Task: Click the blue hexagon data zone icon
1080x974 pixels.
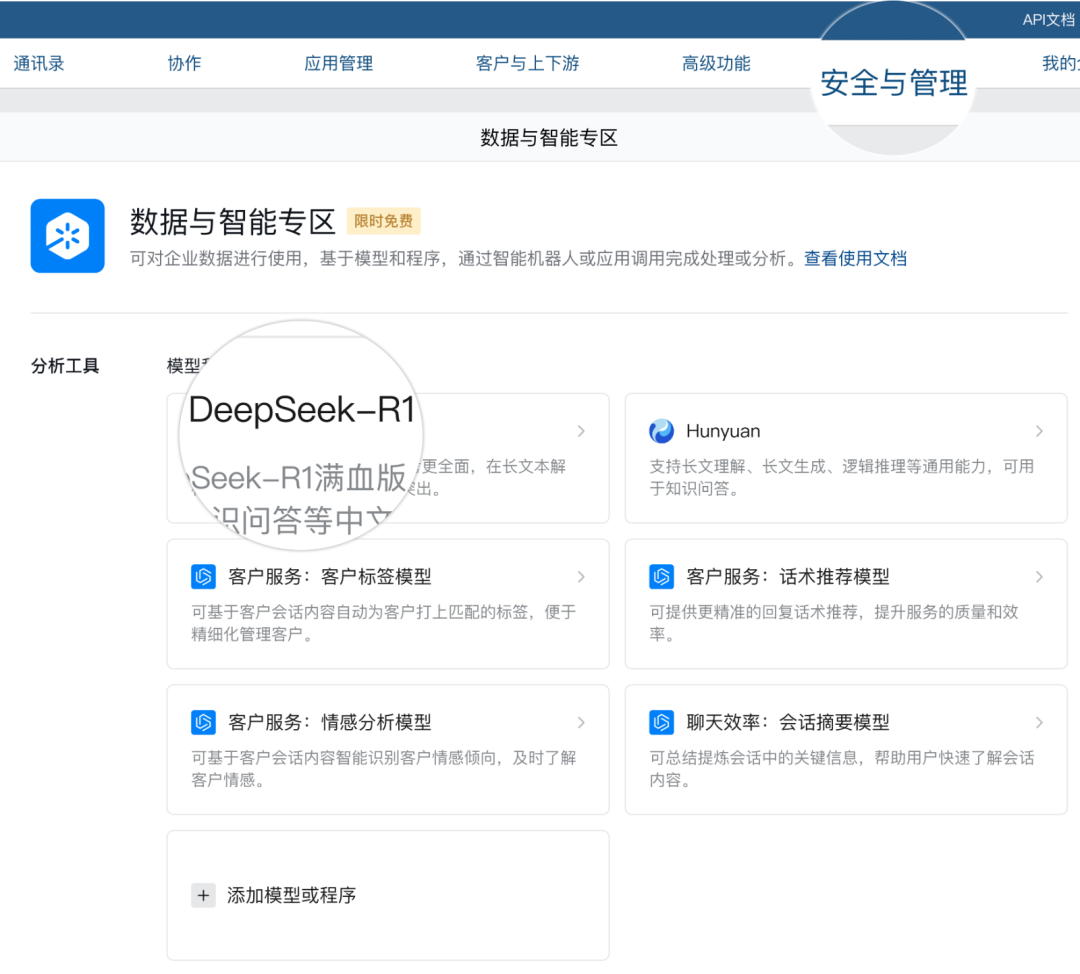Action: pyautogui.click(x=68, y=236)
